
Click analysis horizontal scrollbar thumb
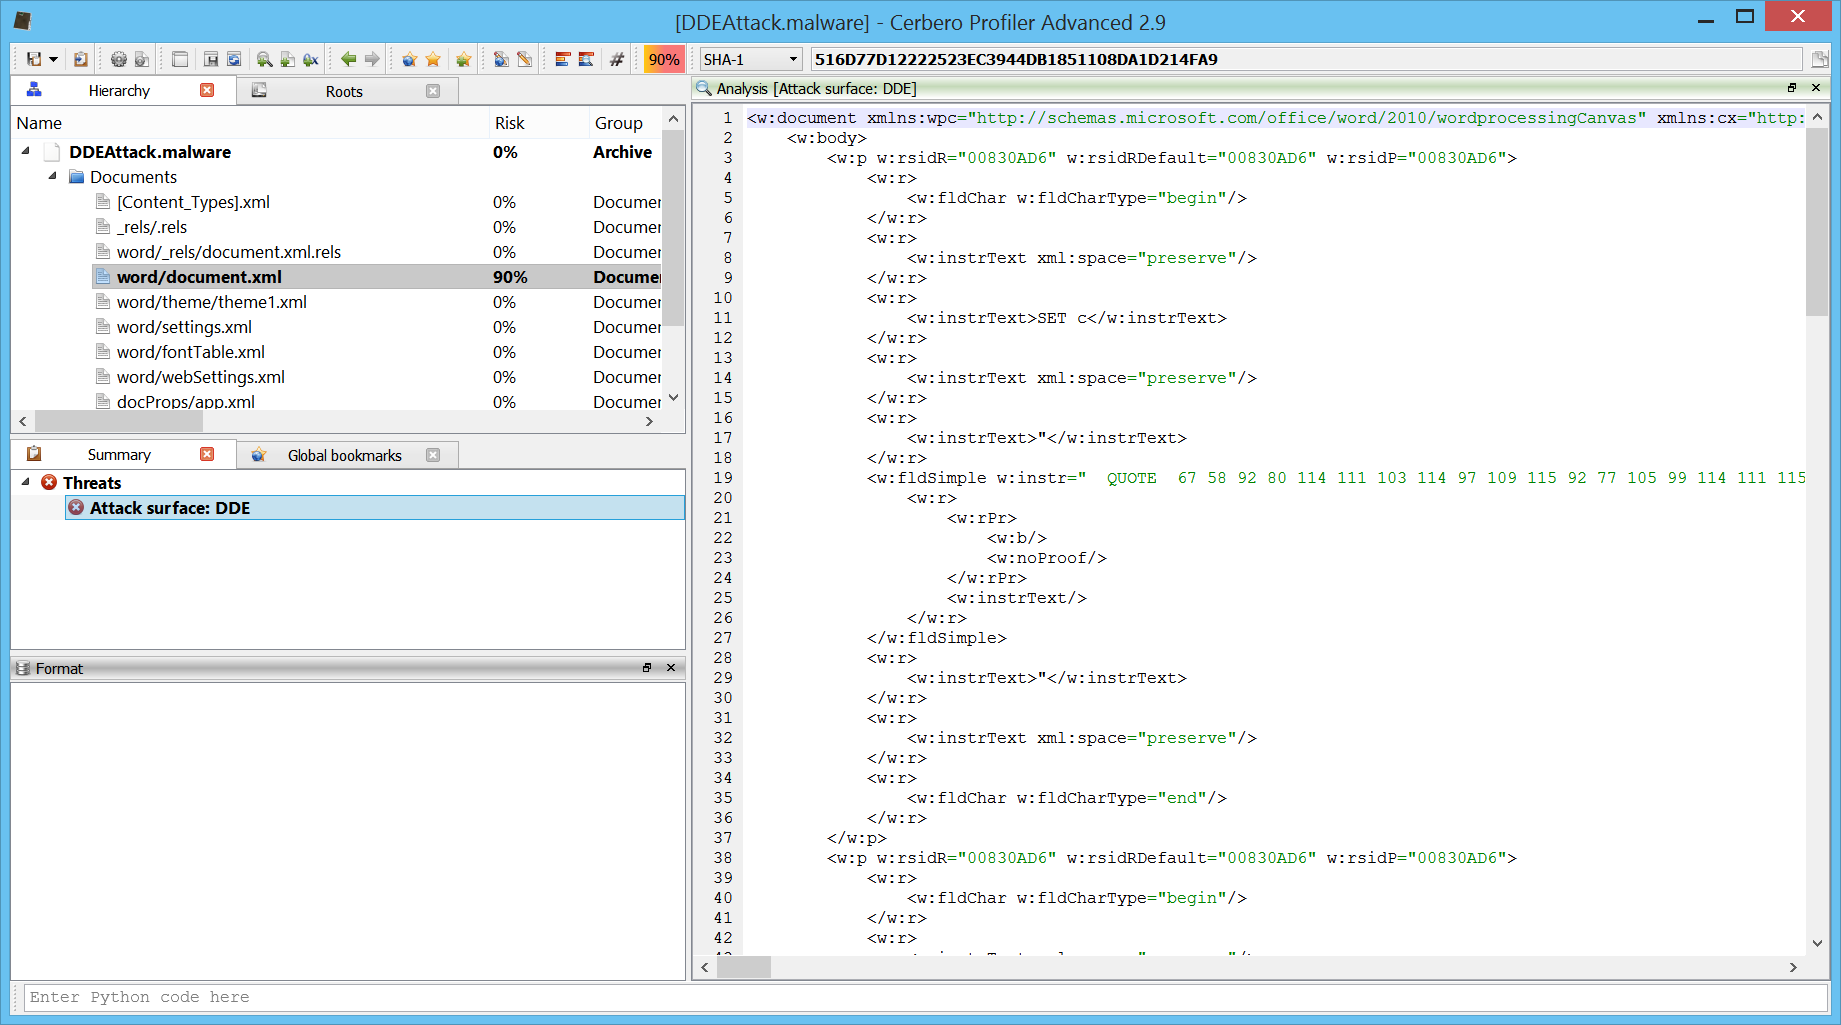pyautogui.click(x=745, y=967)
